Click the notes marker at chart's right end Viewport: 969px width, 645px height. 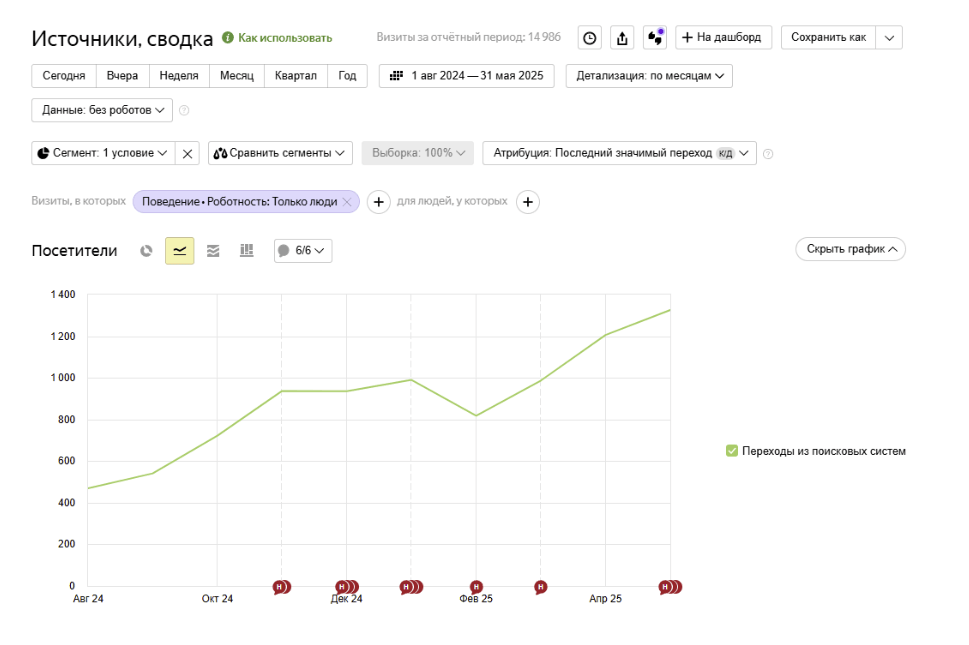point(670,587)
